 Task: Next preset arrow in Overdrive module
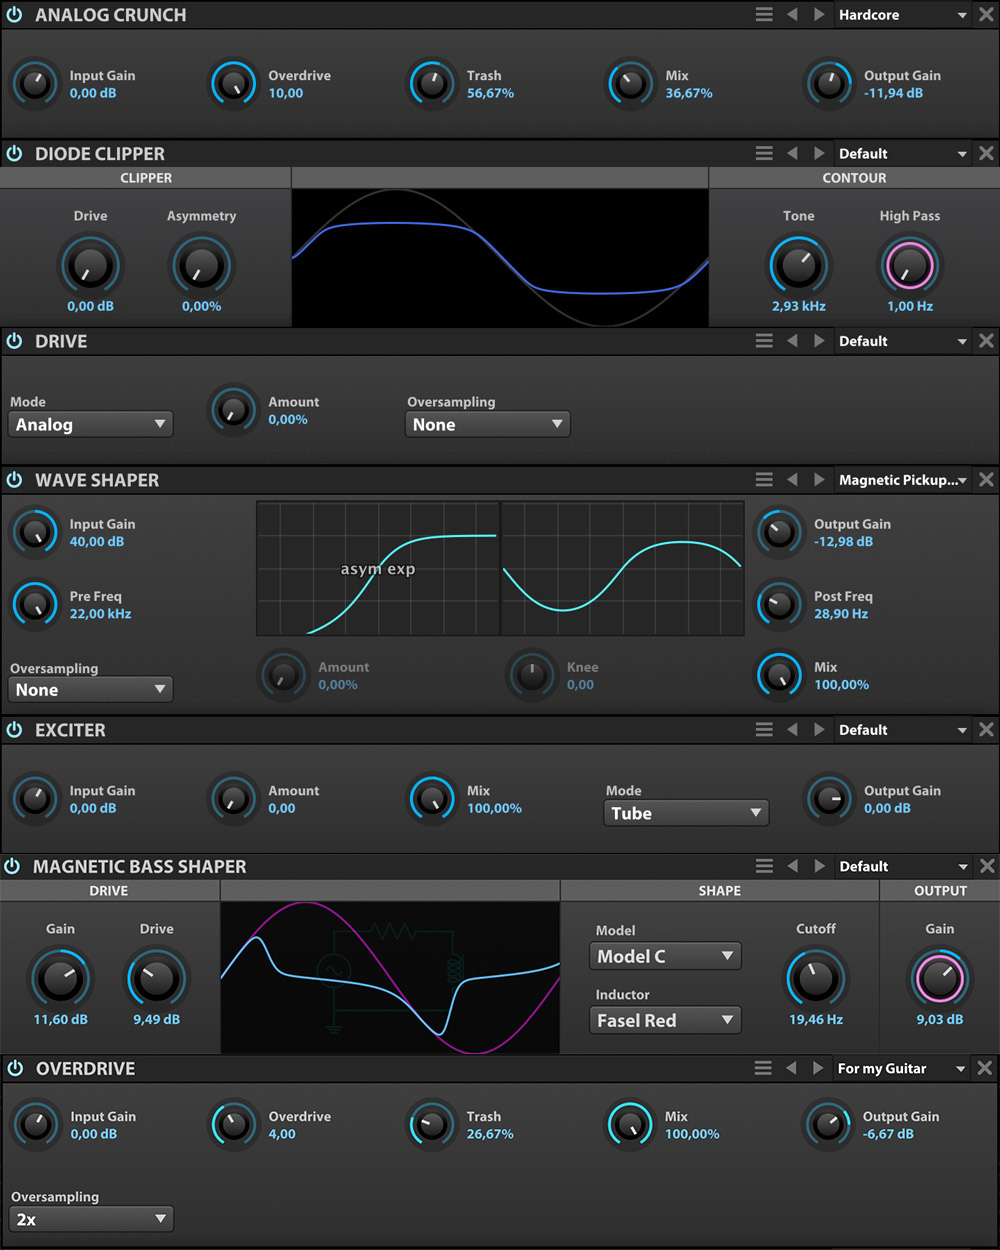[818, 1068]
